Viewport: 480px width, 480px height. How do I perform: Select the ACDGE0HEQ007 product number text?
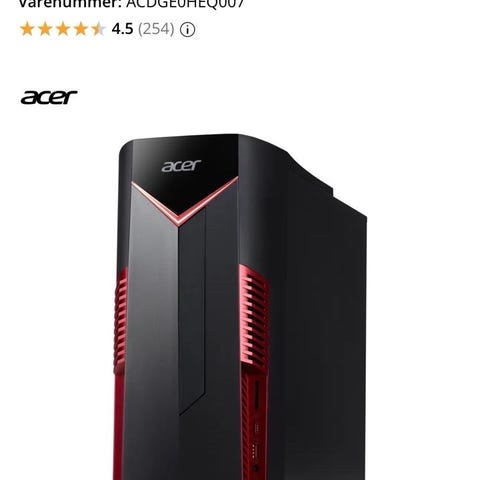[185, 4]
